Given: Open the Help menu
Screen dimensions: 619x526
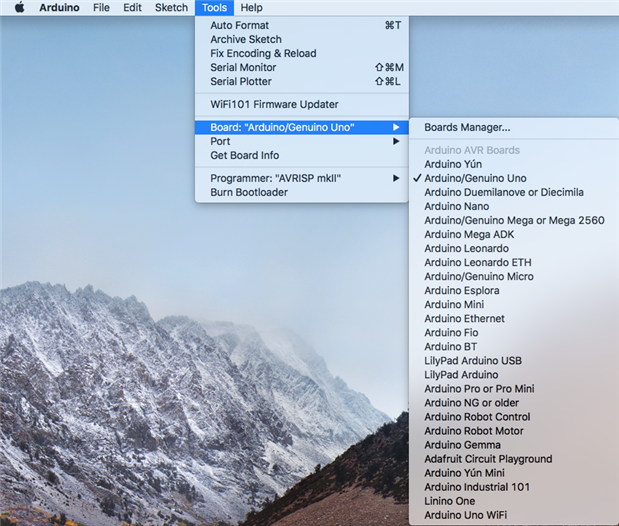Looking at the screenshot, I should 251,8.
